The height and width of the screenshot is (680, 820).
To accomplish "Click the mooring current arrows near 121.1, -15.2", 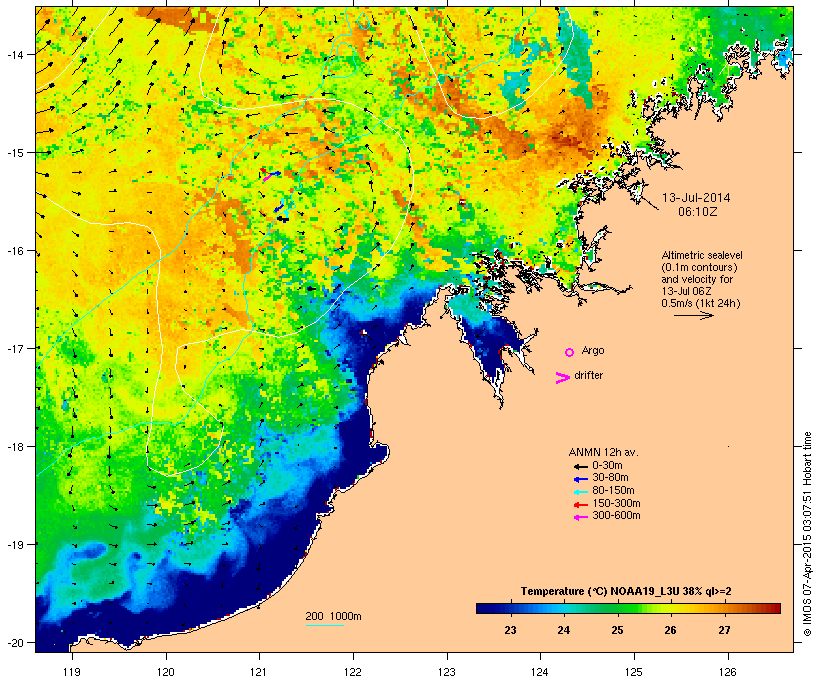I will [x=271, y=174].
